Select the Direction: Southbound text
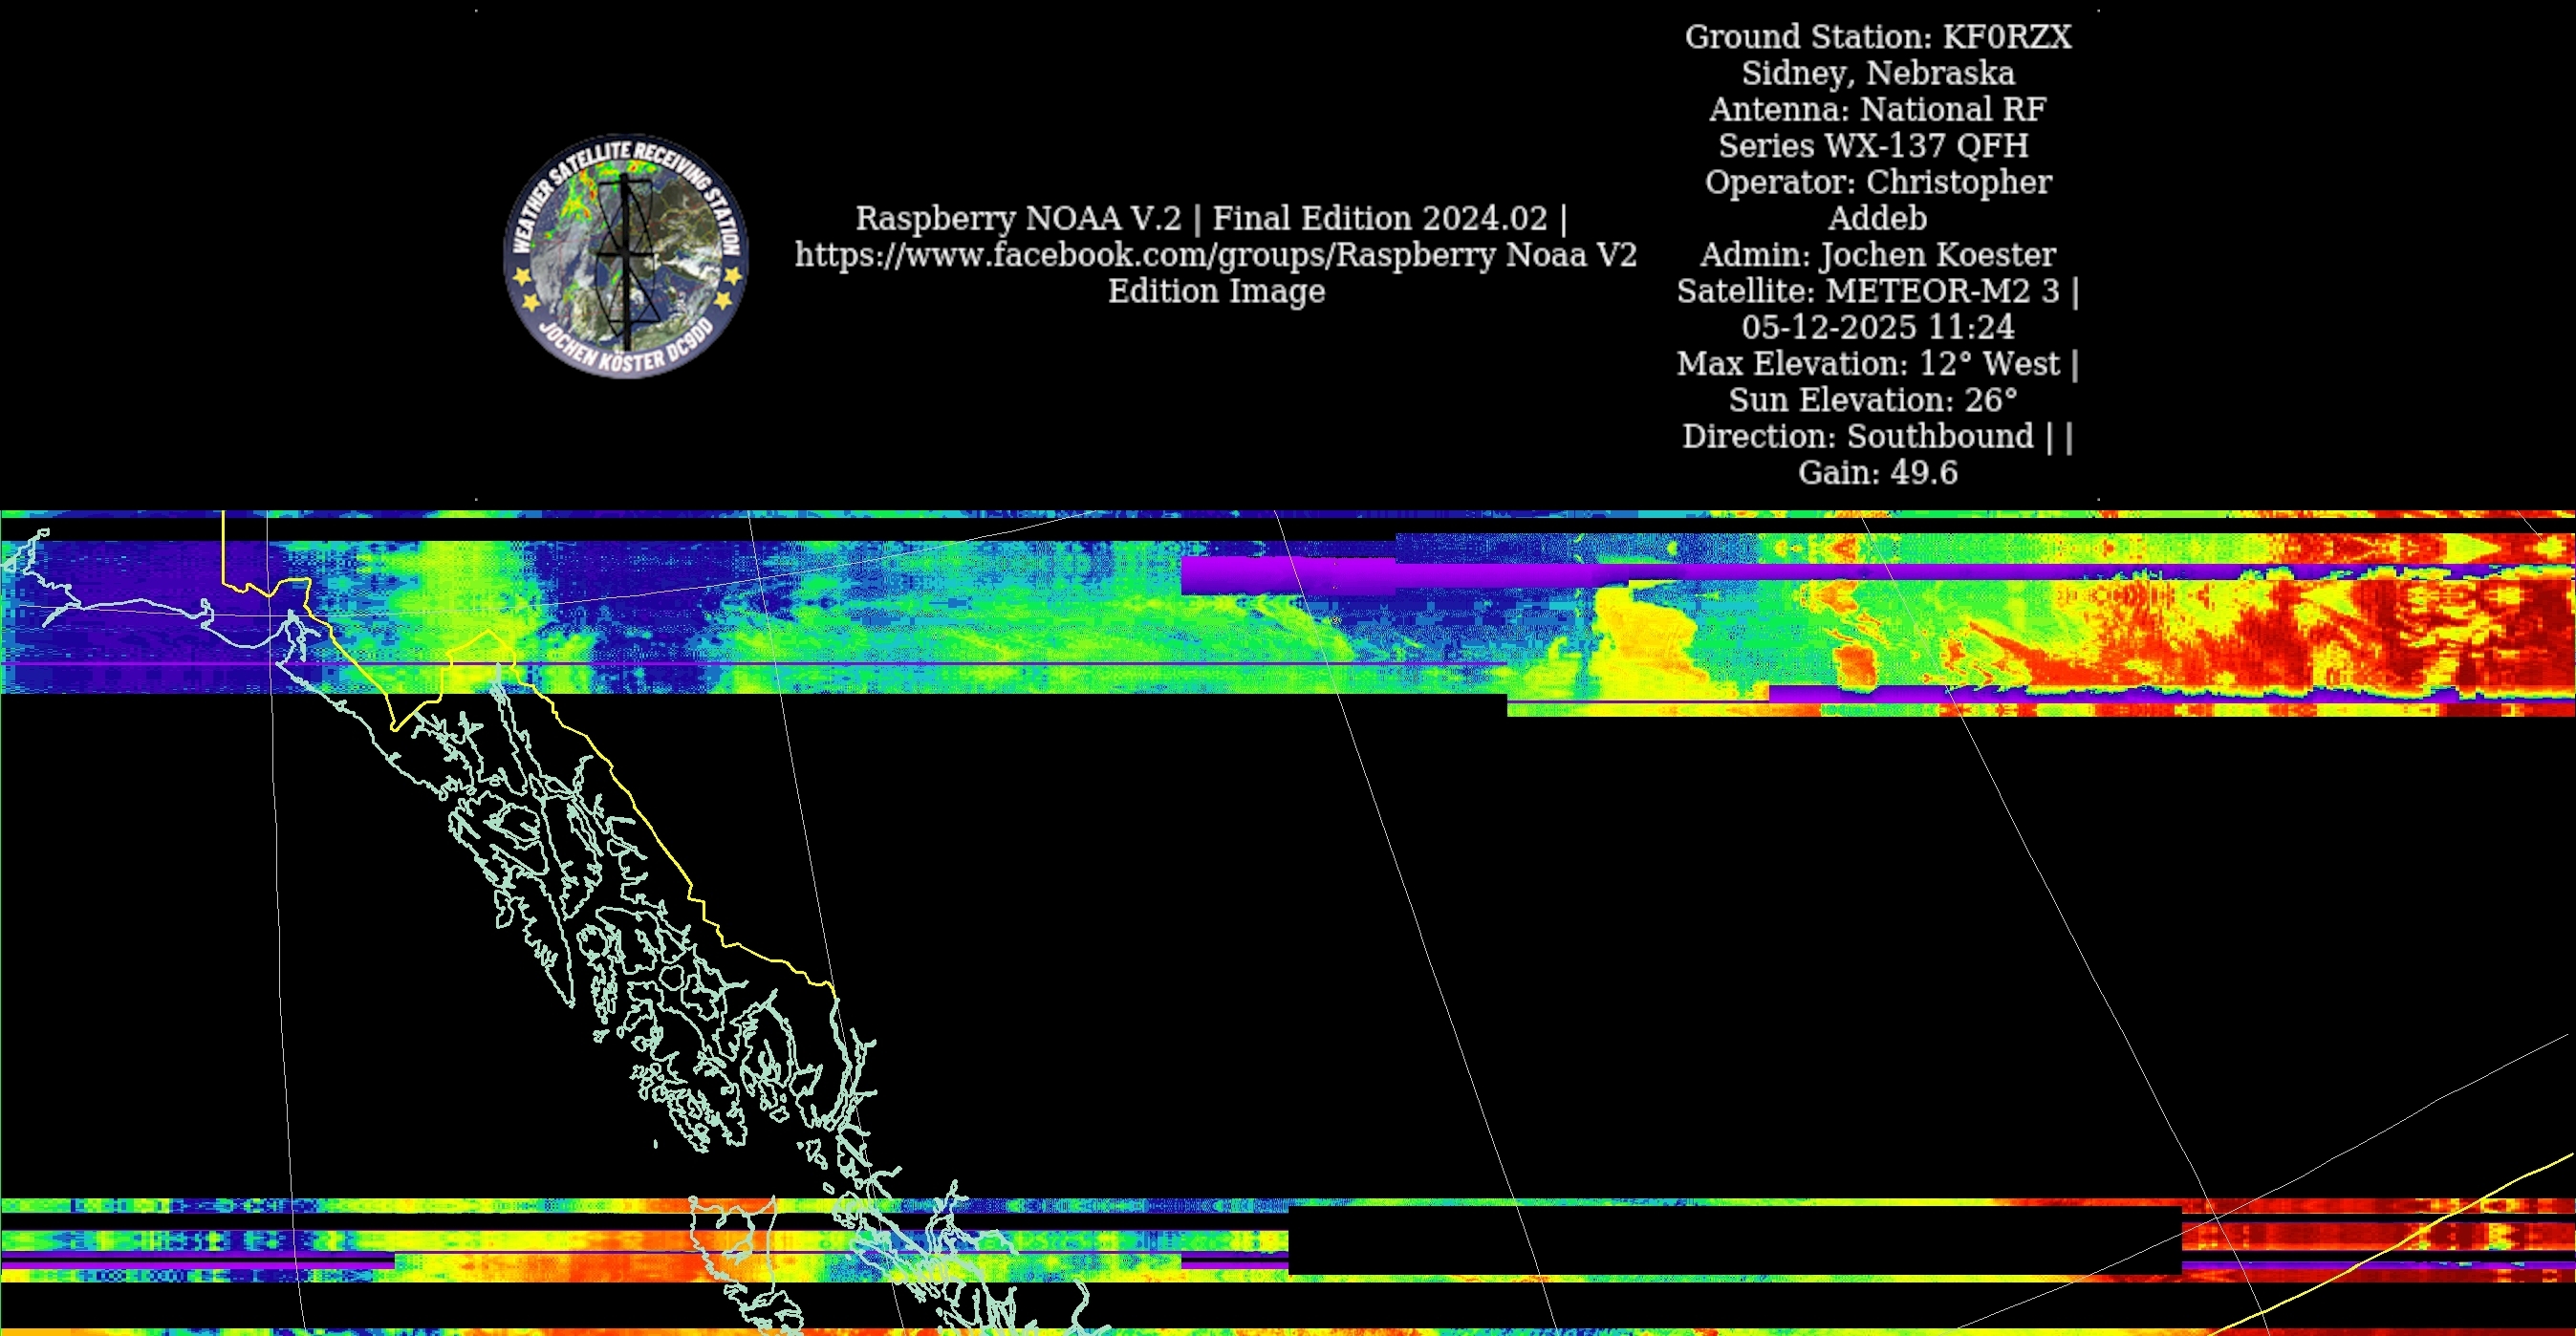 point(1857,436)
